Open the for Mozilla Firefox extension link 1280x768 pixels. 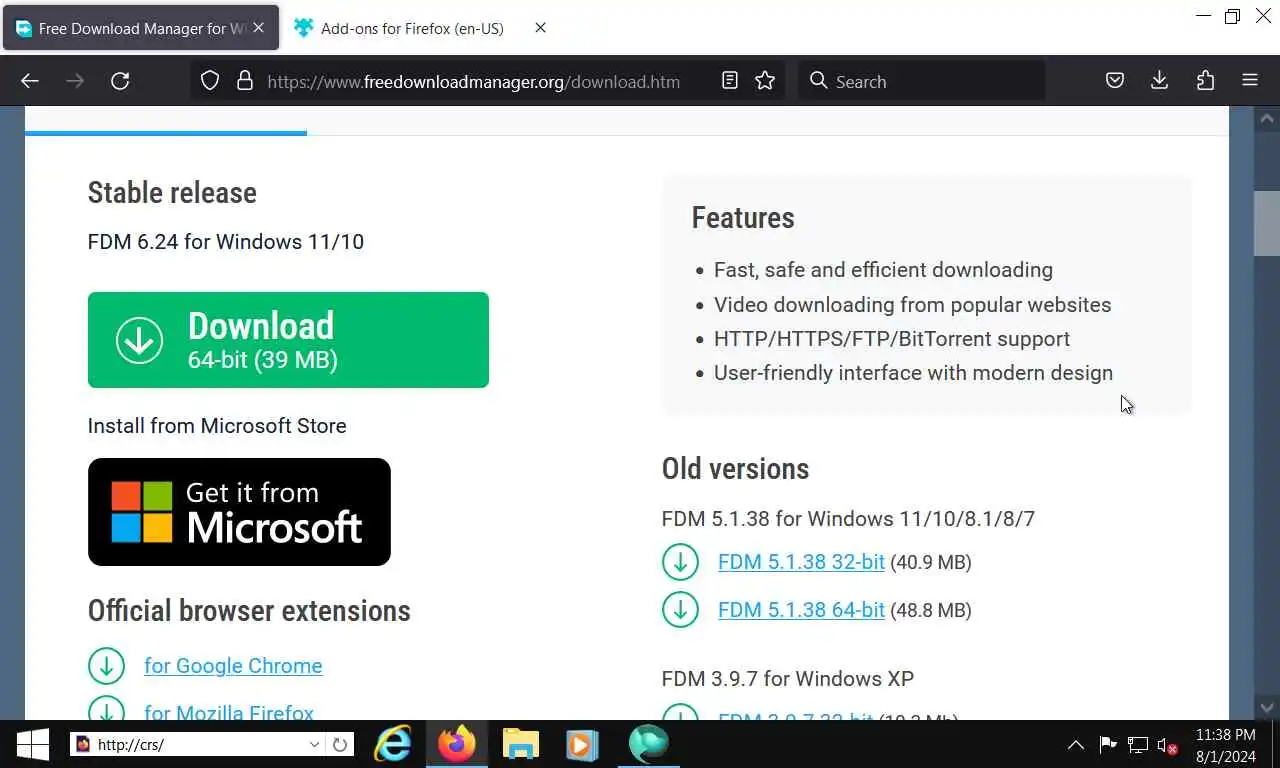[x=229, y=712]
